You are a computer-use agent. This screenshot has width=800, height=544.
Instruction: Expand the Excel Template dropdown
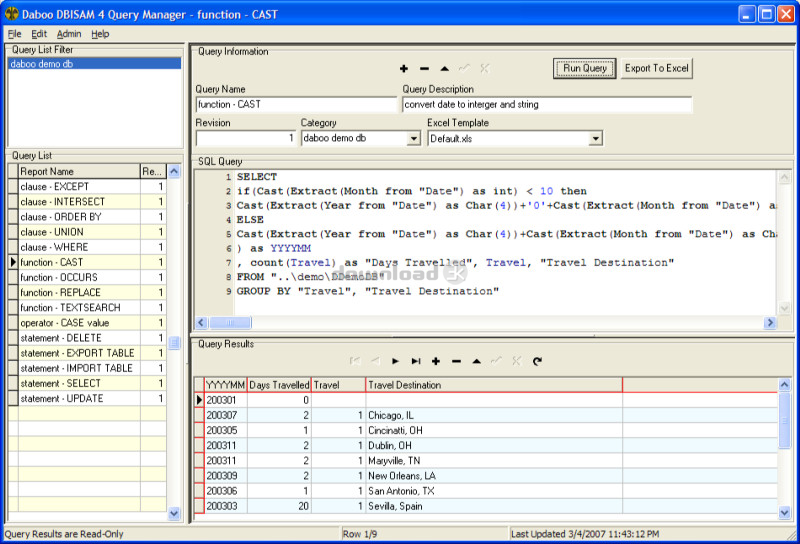pyautogui.click(x=595, y=139)
